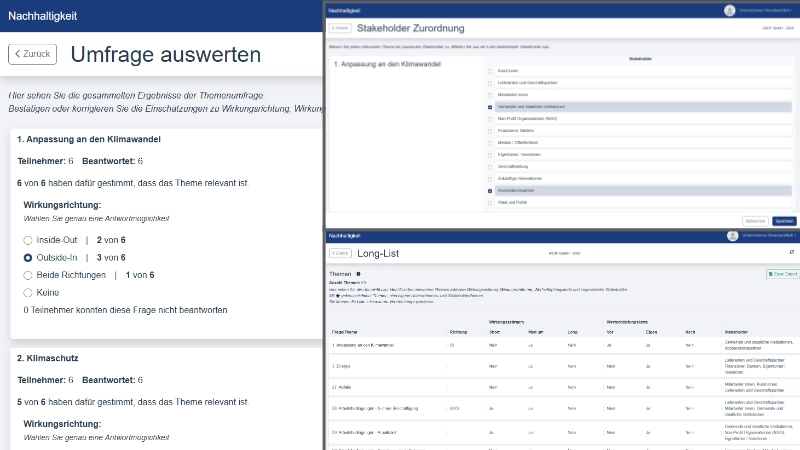This screenshot has width=800, height=450.
Task: Select the Outside-In radio option
Action: pos(28,257)
